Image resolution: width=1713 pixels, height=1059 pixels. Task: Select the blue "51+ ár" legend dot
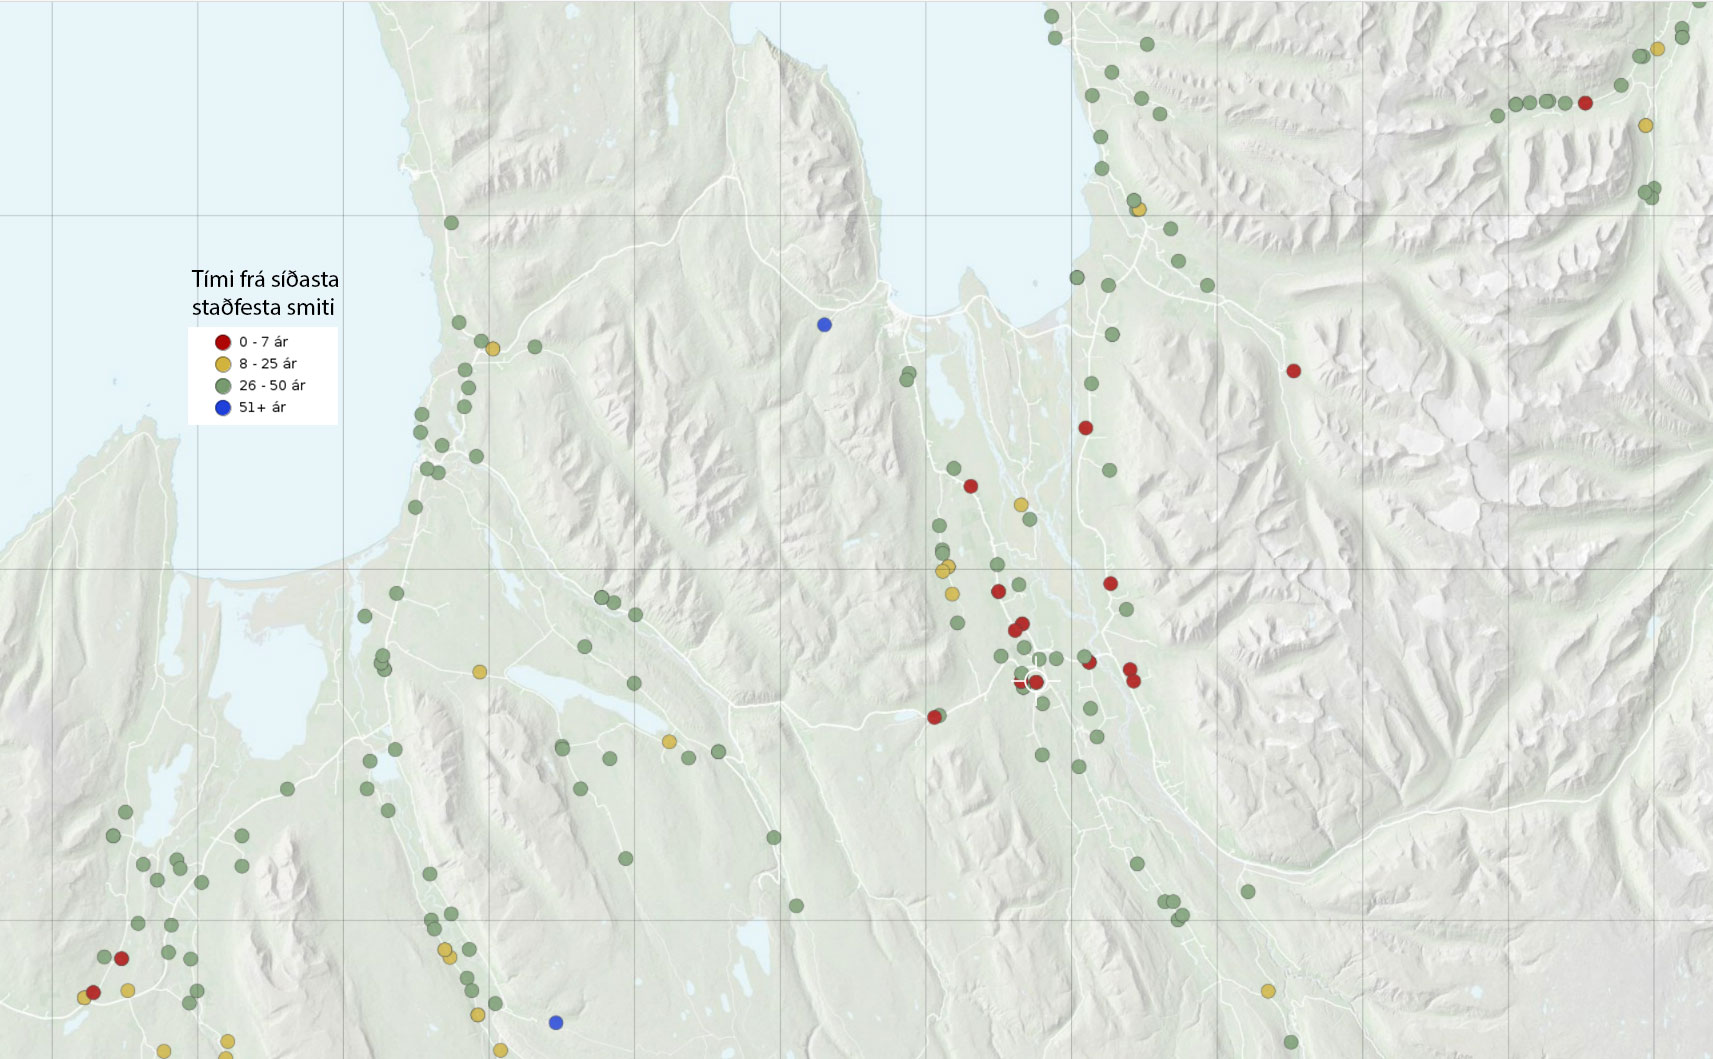pyautogui.click(x=223, y=408)
